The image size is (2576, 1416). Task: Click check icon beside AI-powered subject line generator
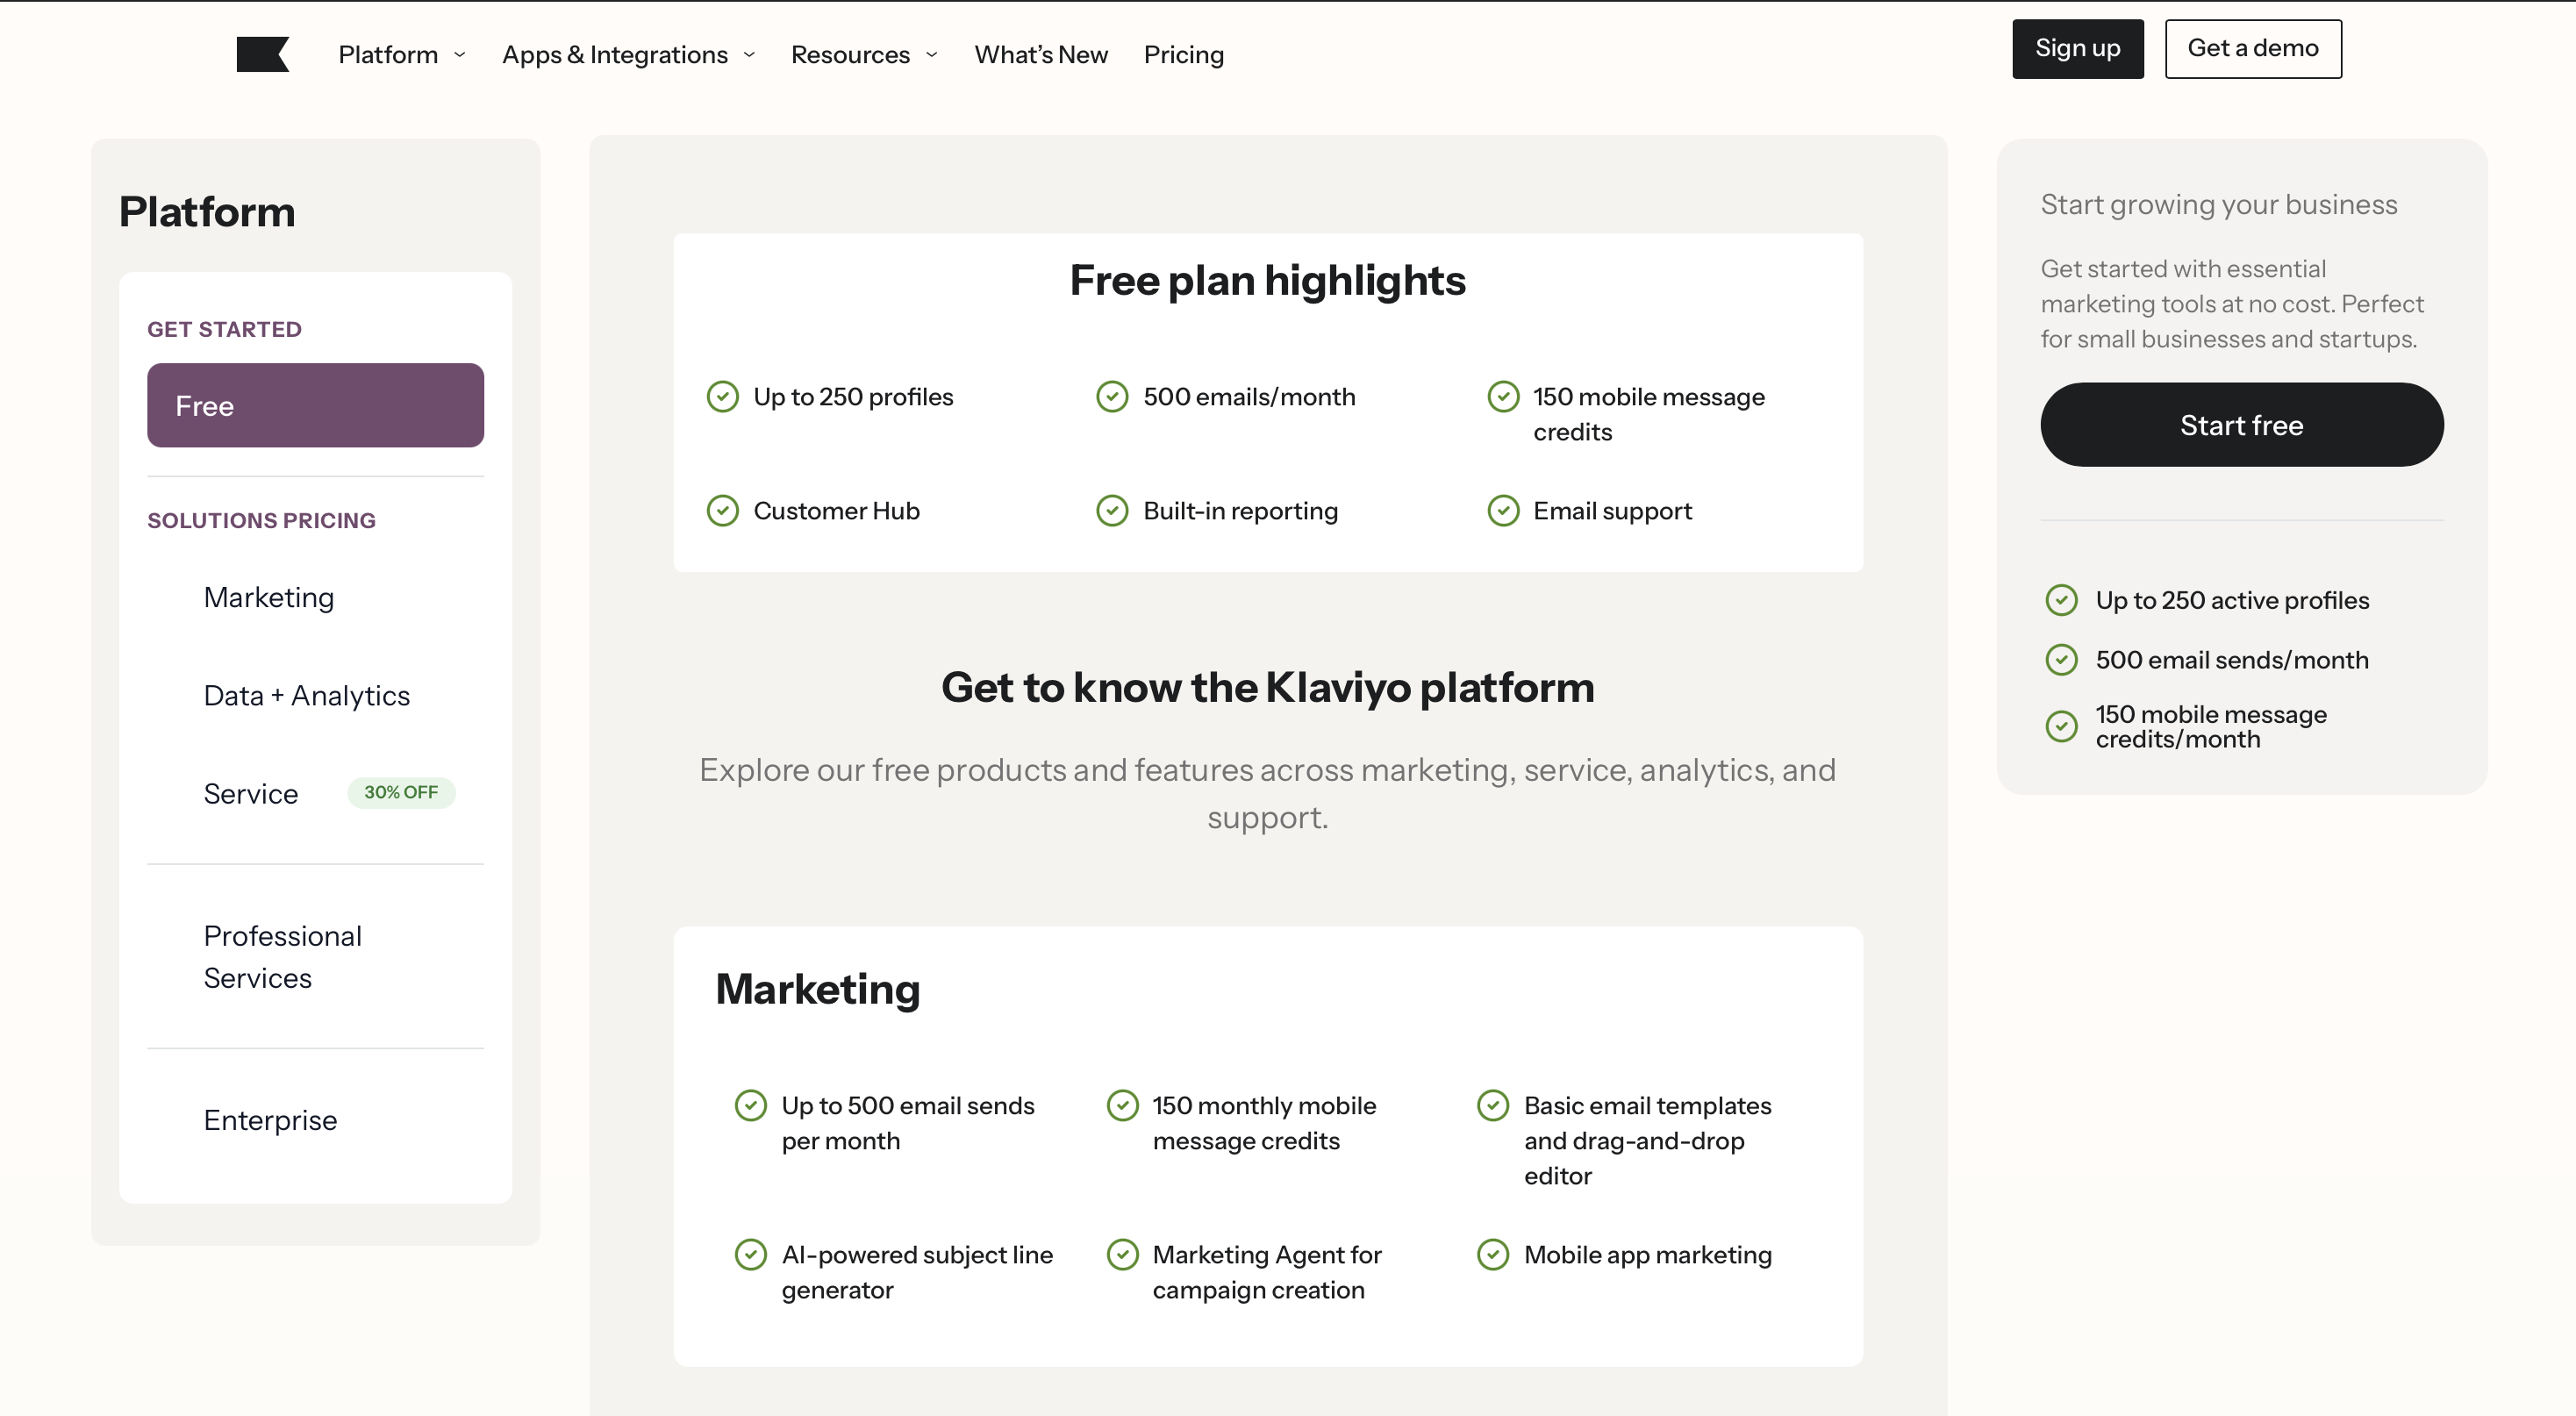[751, 1255]
